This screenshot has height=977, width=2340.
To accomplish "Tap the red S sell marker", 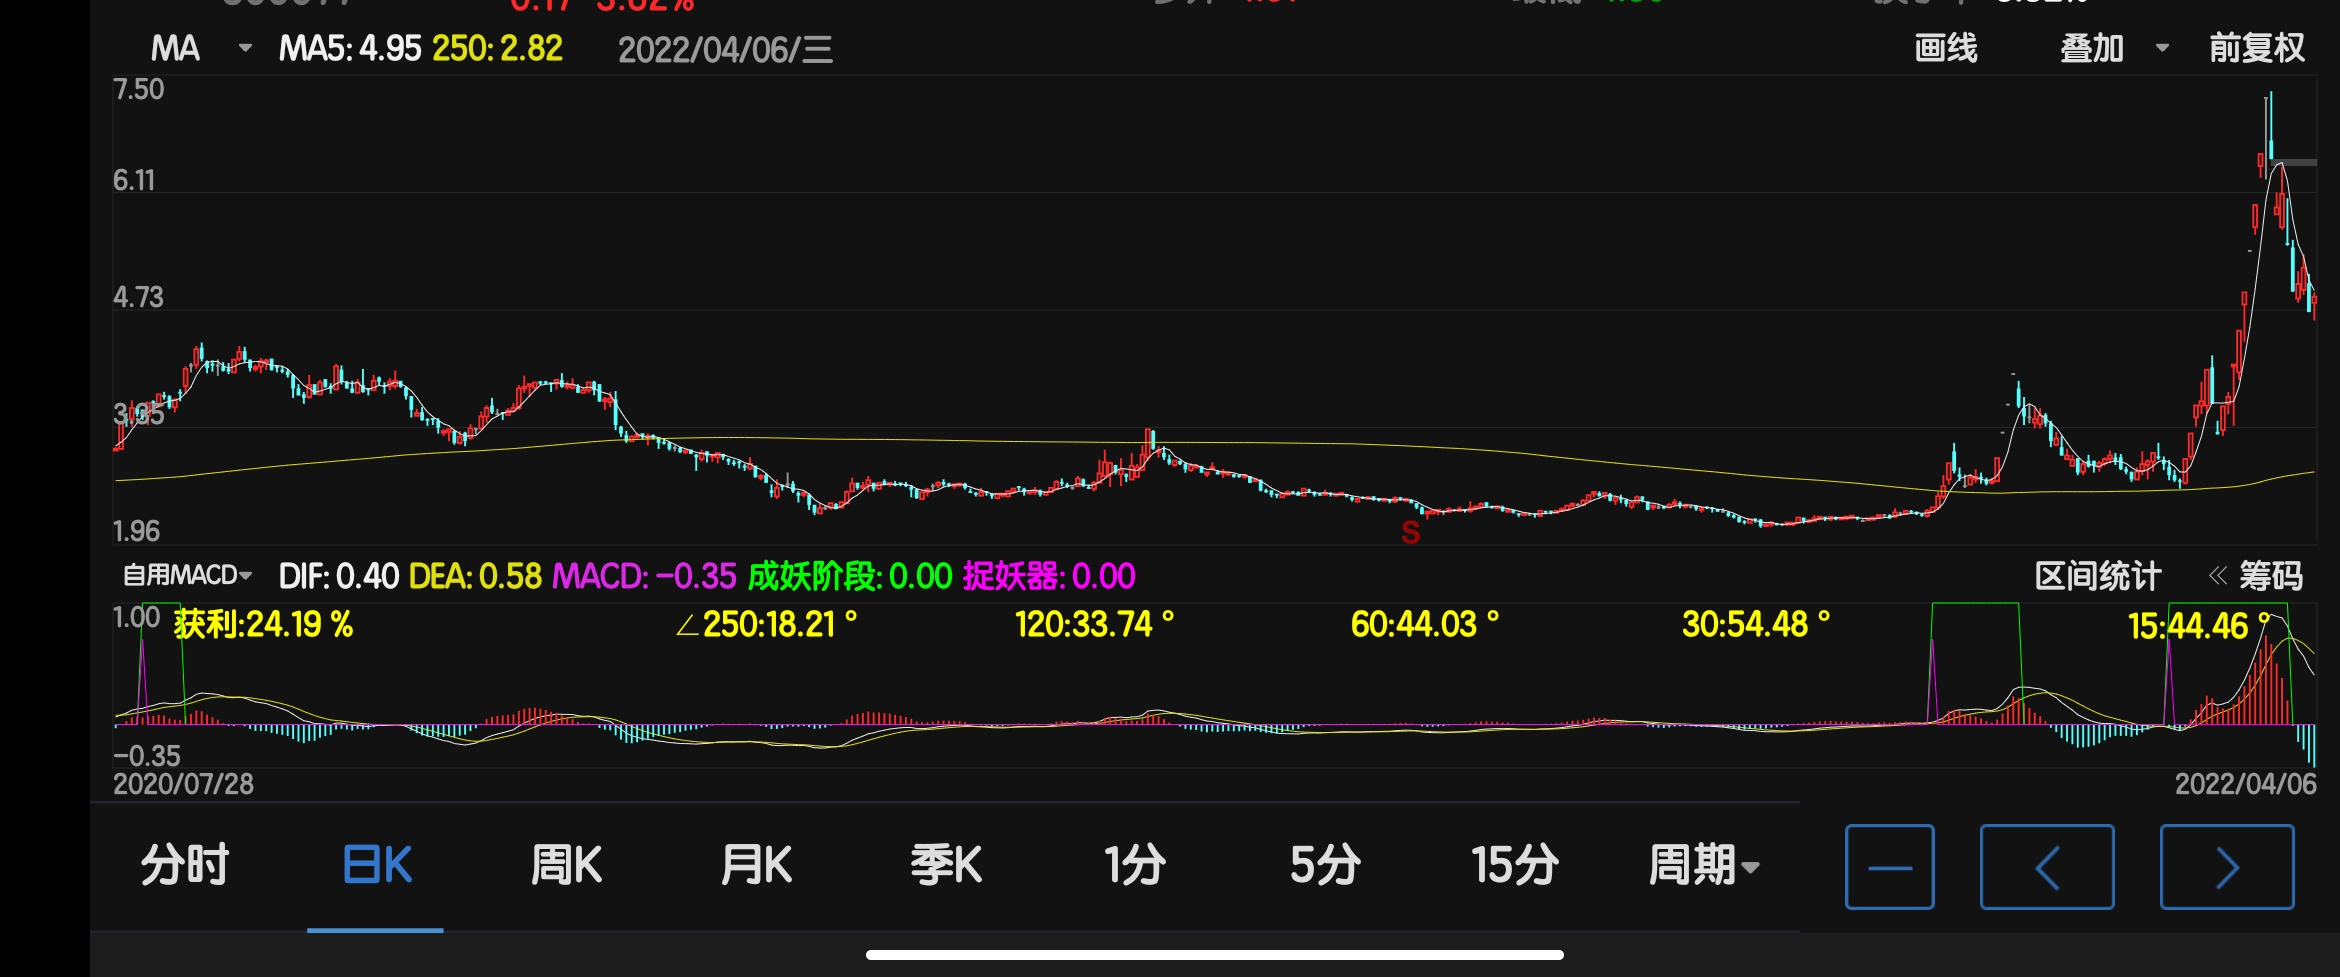I will coord(1410,533).
